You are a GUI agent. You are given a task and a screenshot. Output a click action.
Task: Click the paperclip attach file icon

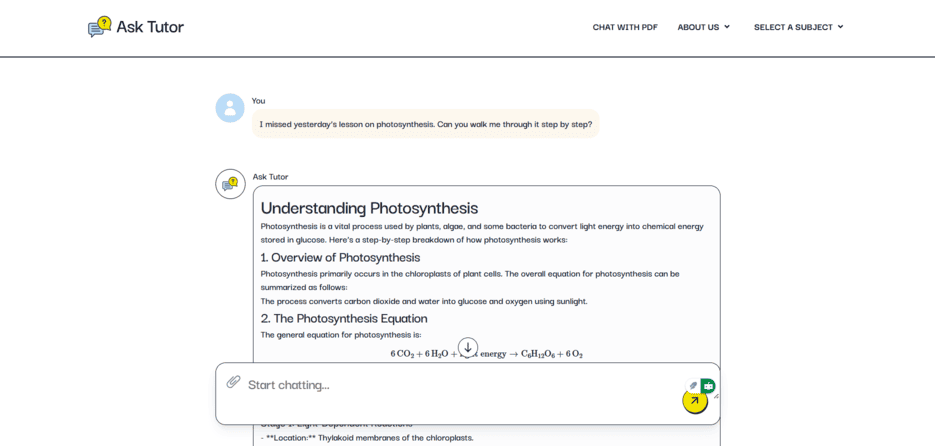point(233,382)
